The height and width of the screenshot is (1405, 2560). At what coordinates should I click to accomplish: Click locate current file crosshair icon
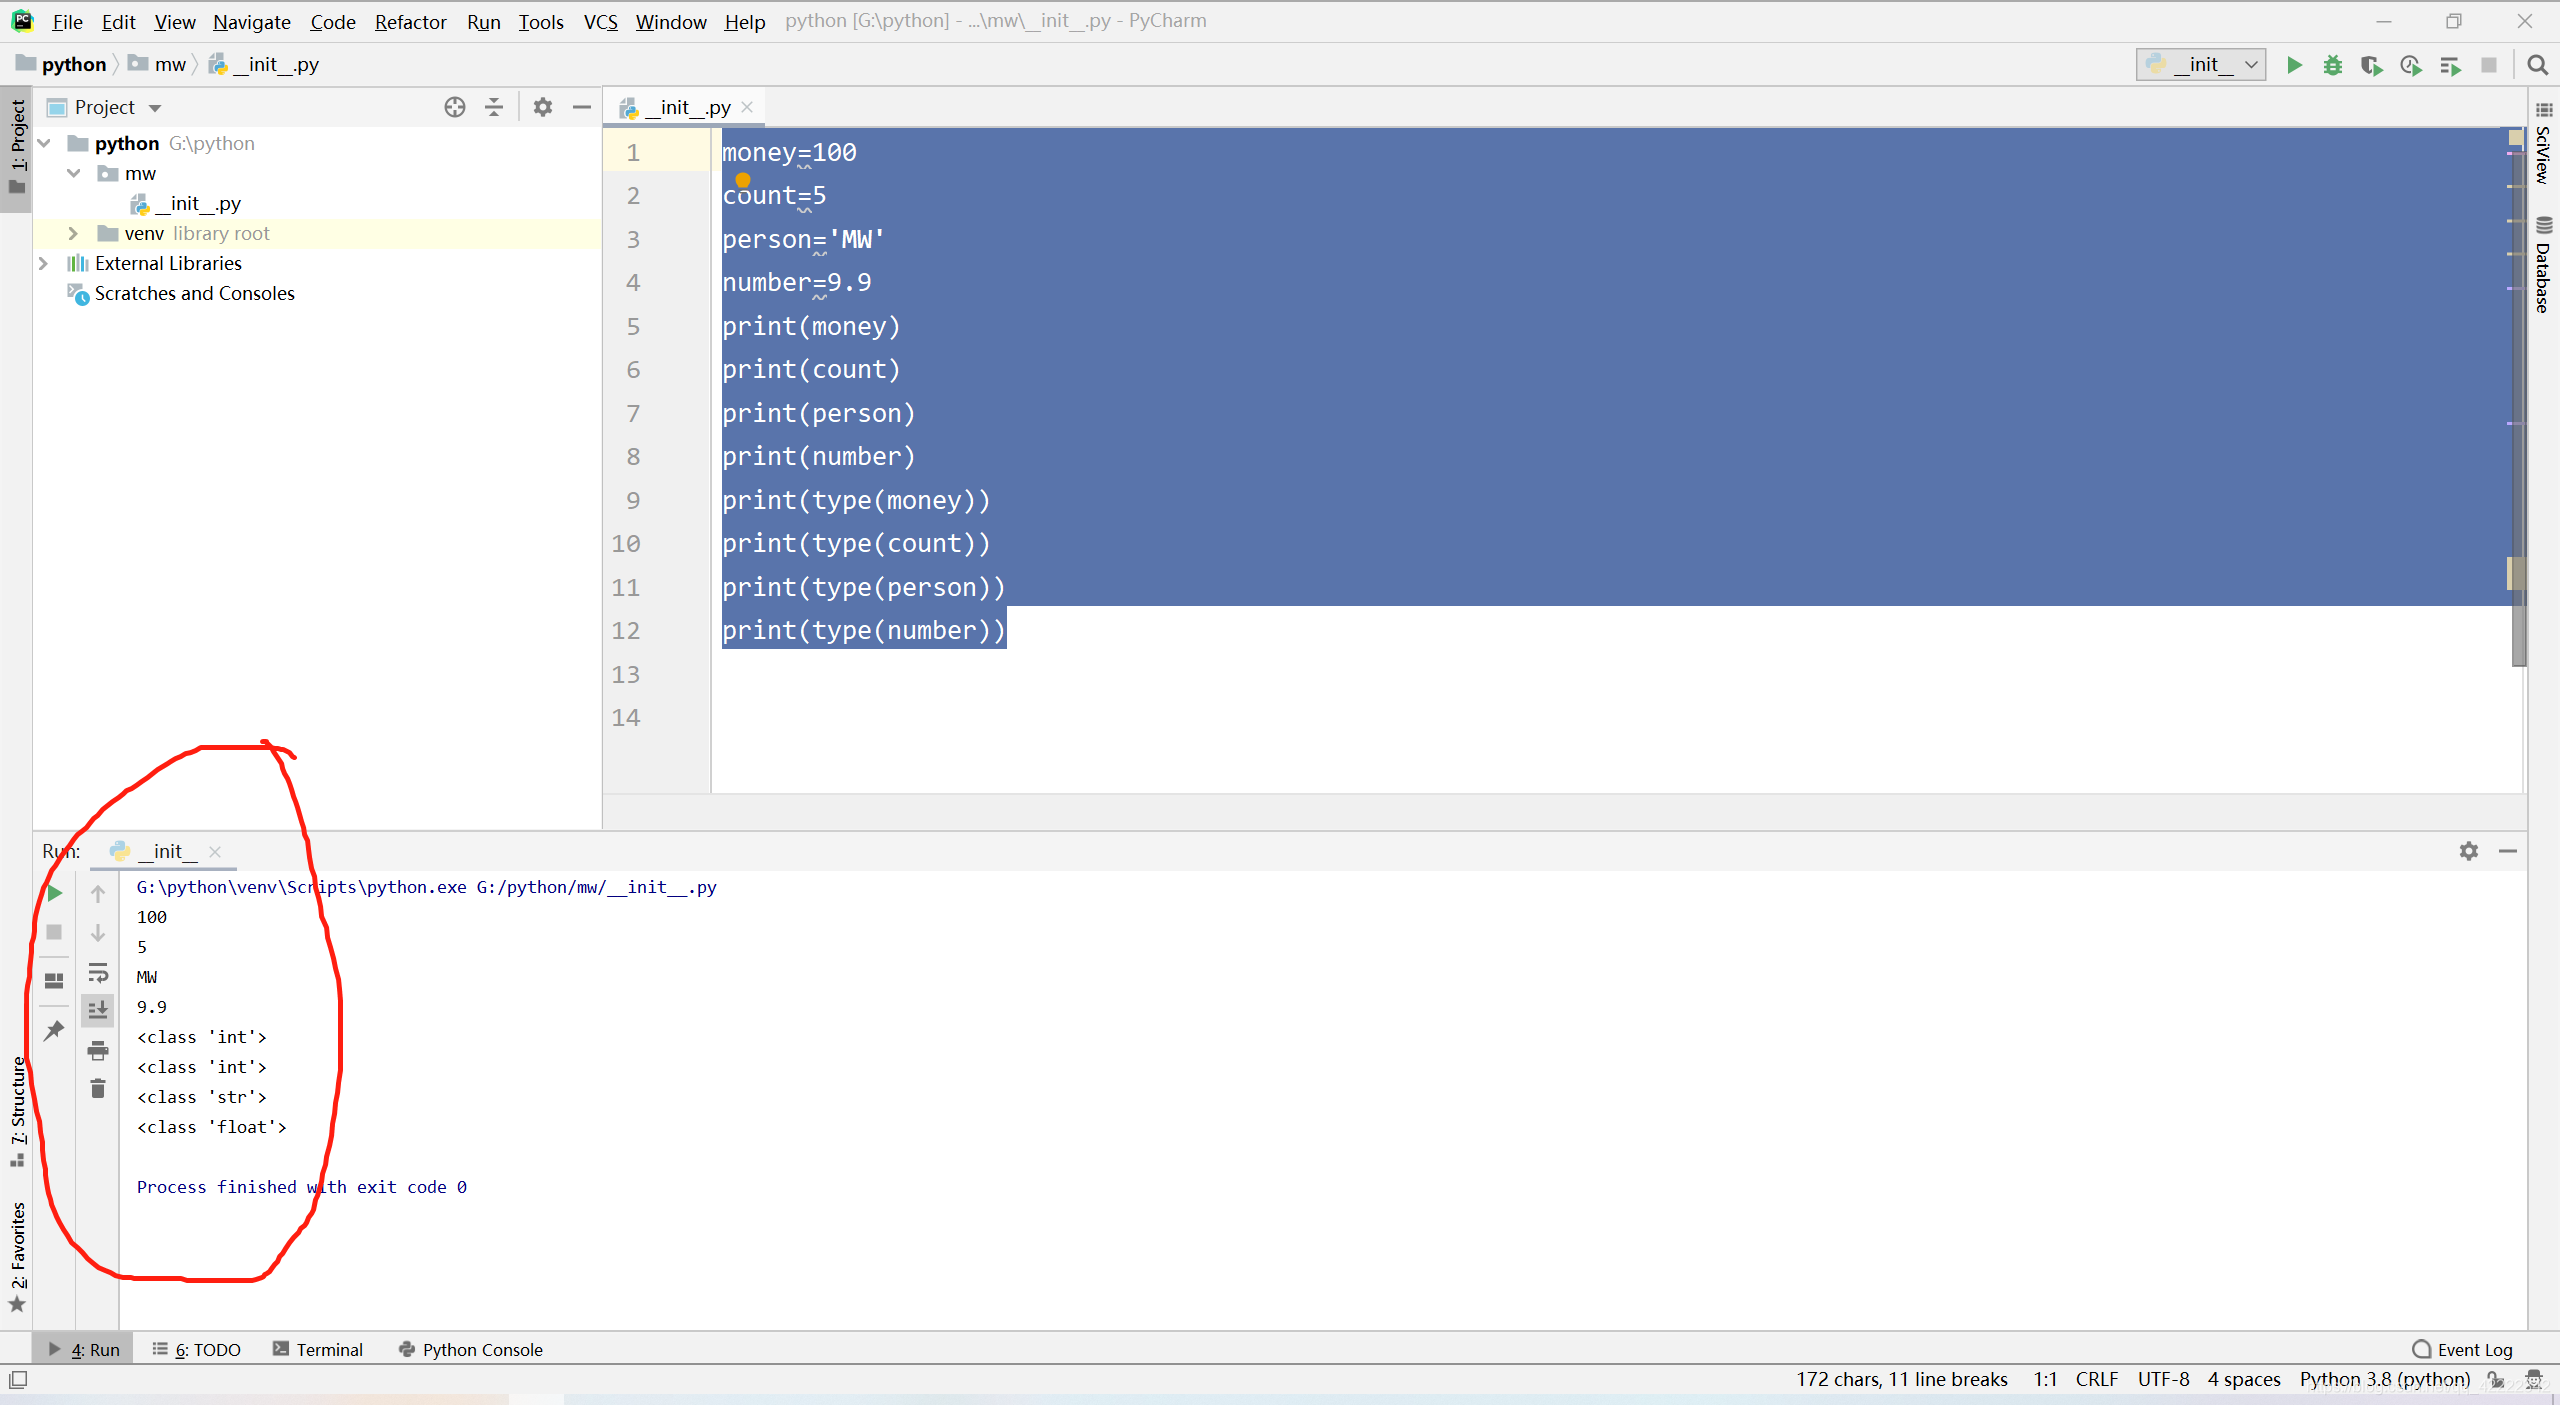[455, 107]
